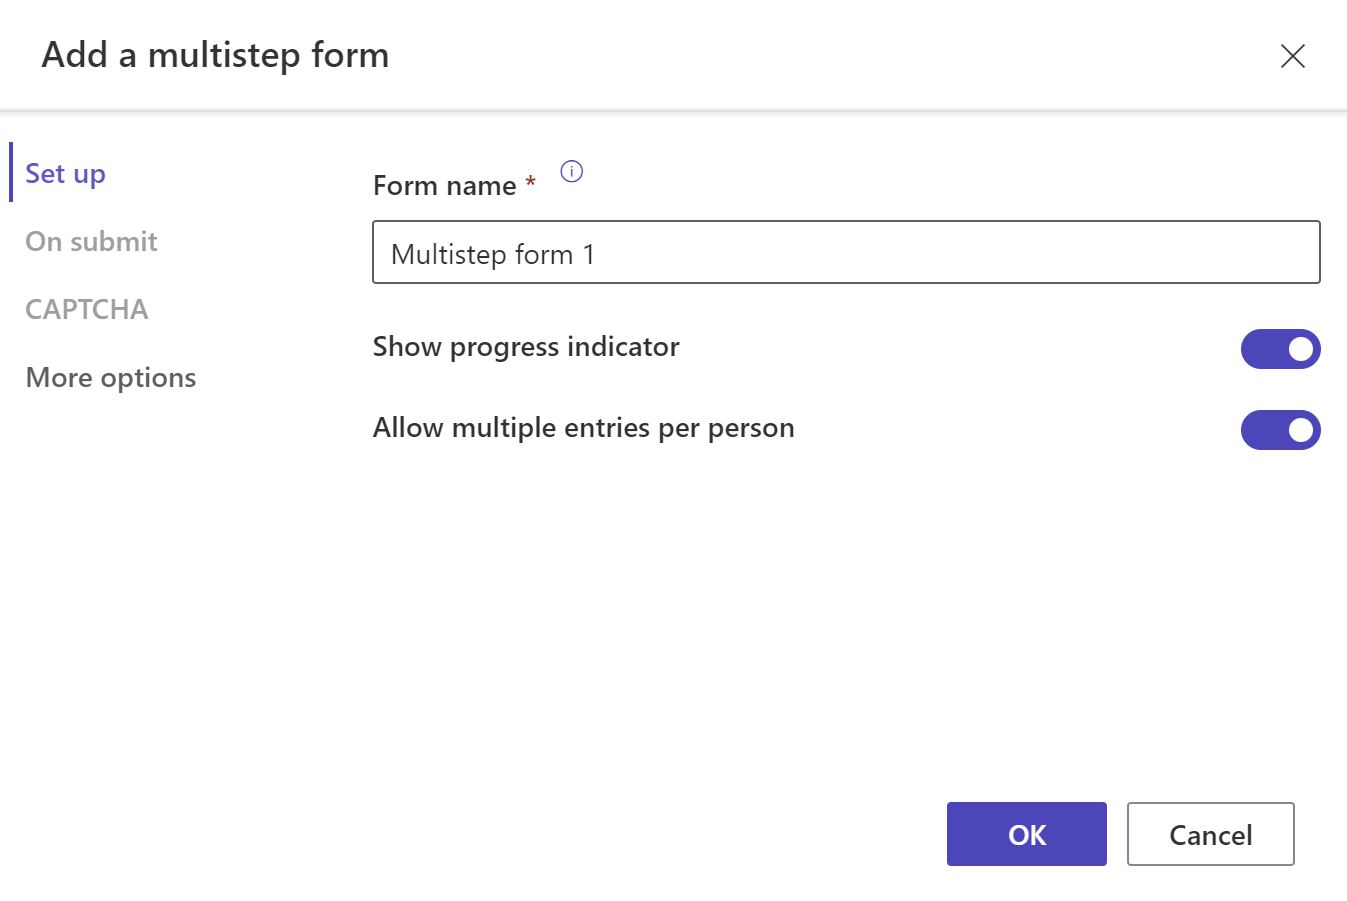The image size is (1347, 901).
Task: Open the tooltip beside Form name
Action: click(x=572, y=171)
